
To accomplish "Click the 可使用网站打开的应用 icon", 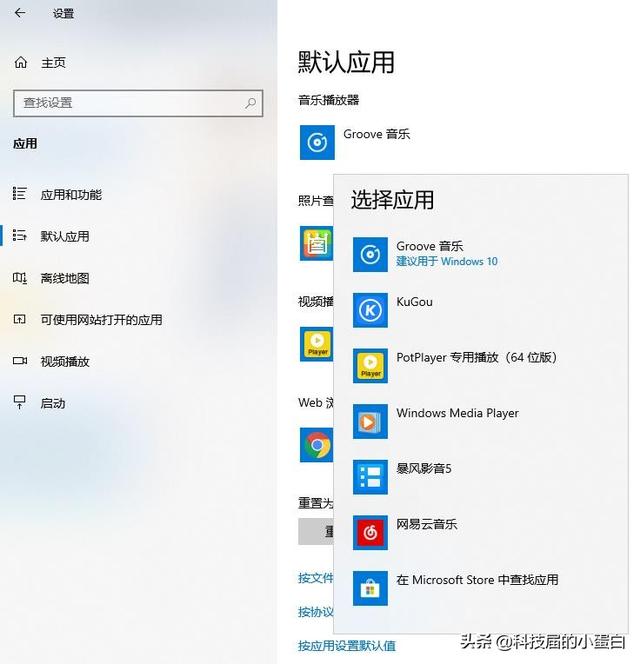I will (19, 319).
